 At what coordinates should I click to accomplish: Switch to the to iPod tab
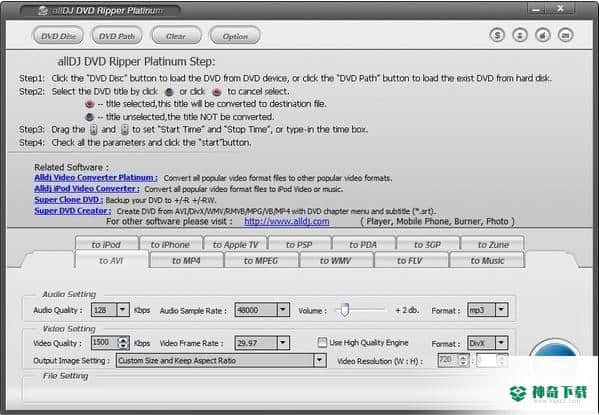(106, 244)
